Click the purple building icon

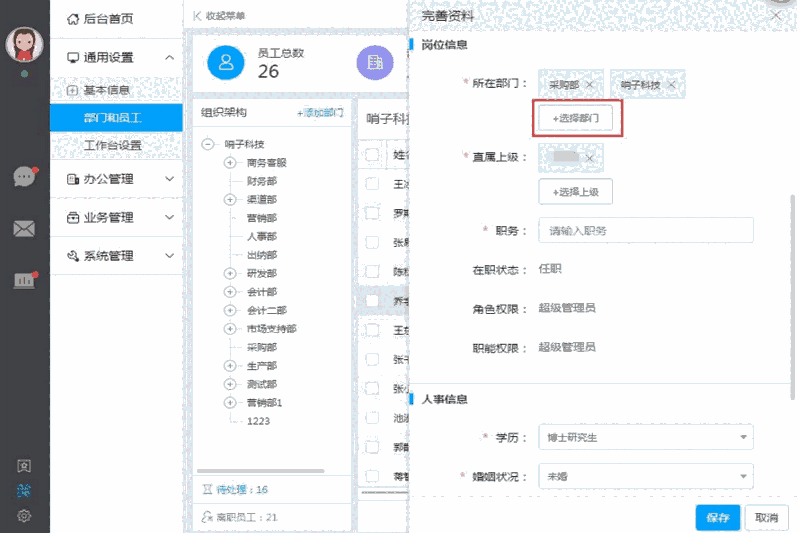375,63
